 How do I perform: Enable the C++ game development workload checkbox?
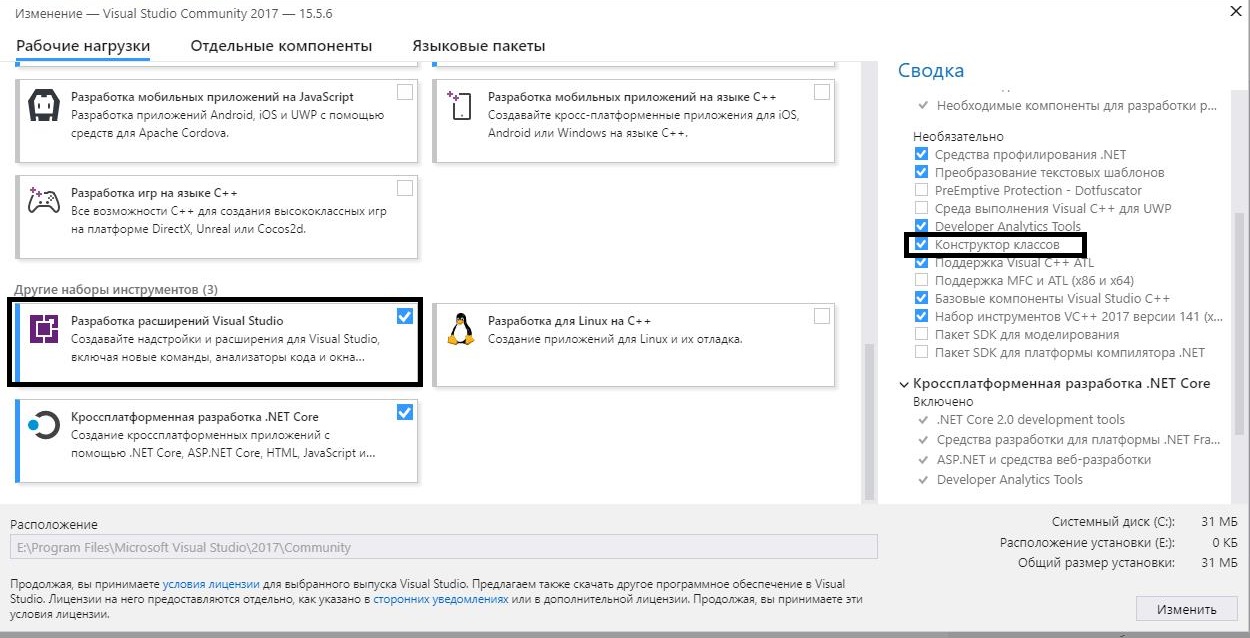point(405,187)
